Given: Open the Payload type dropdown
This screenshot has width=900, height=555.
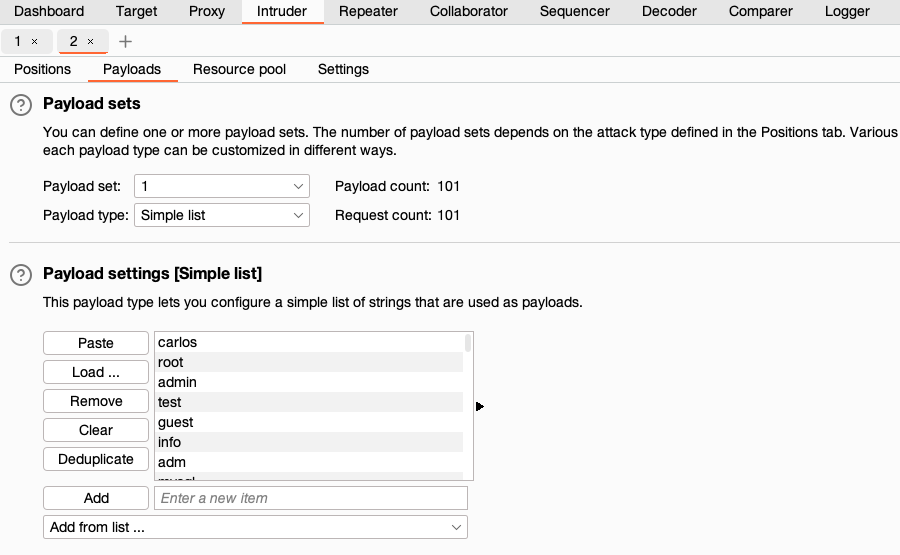Looking at the screenshot, I should 222,215.
